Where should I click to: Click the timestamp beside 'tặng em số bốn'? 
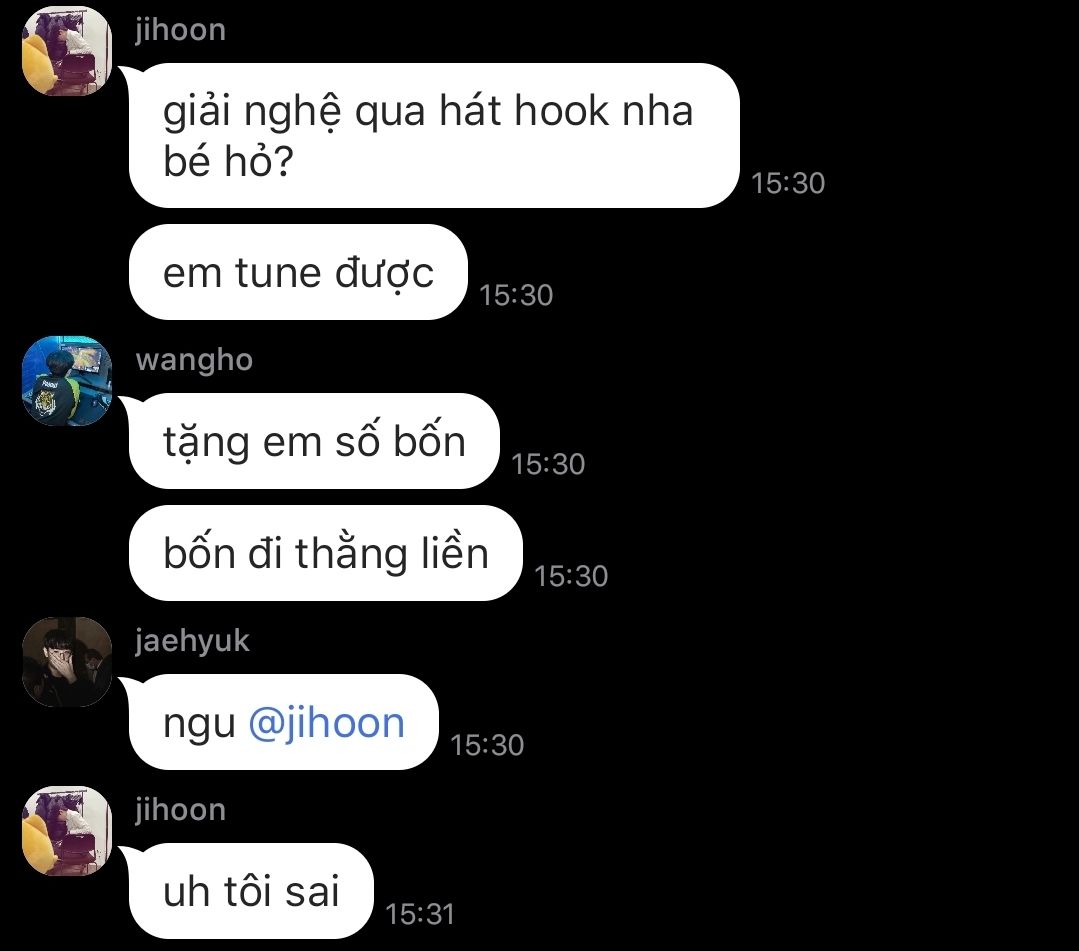tap(548, 464)
